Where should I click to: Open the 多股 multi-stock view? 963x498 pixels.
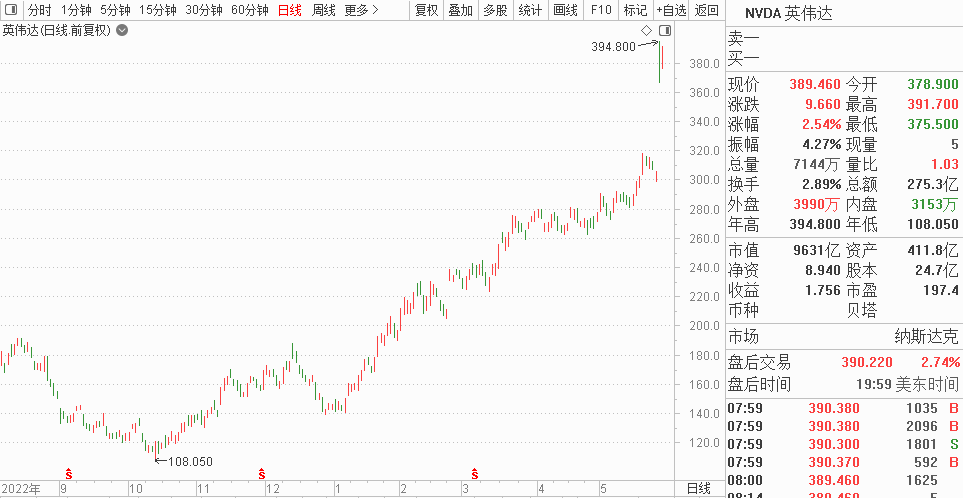tap(496, 10)
